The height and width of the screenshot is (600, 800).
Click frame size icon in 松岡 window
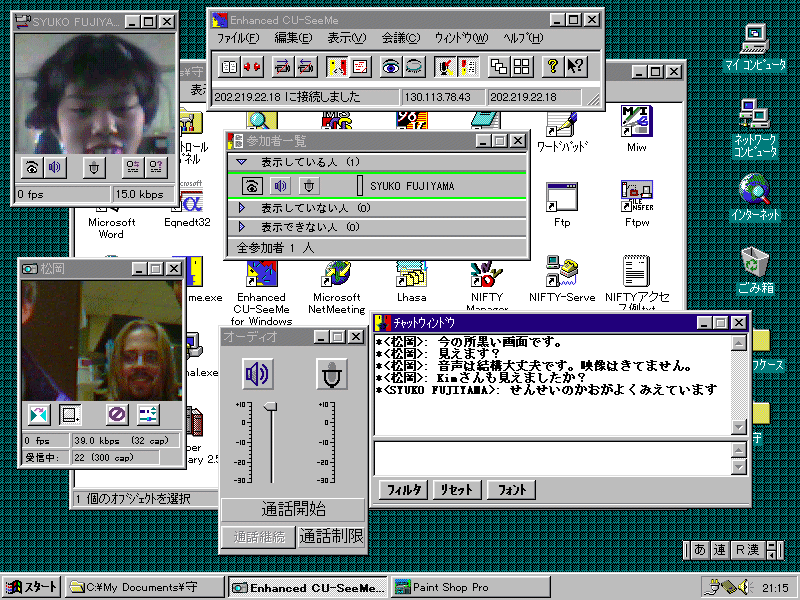click(70, 415)
